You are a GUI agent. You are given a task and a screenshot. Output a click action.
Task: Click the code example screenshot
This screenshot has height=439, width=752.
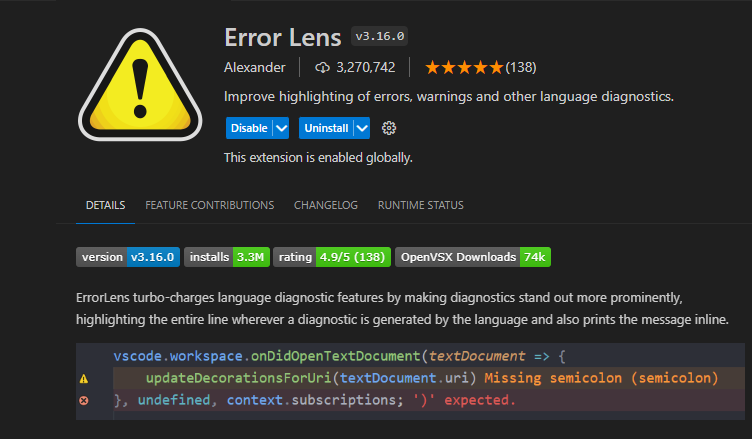tap(411, 381)
